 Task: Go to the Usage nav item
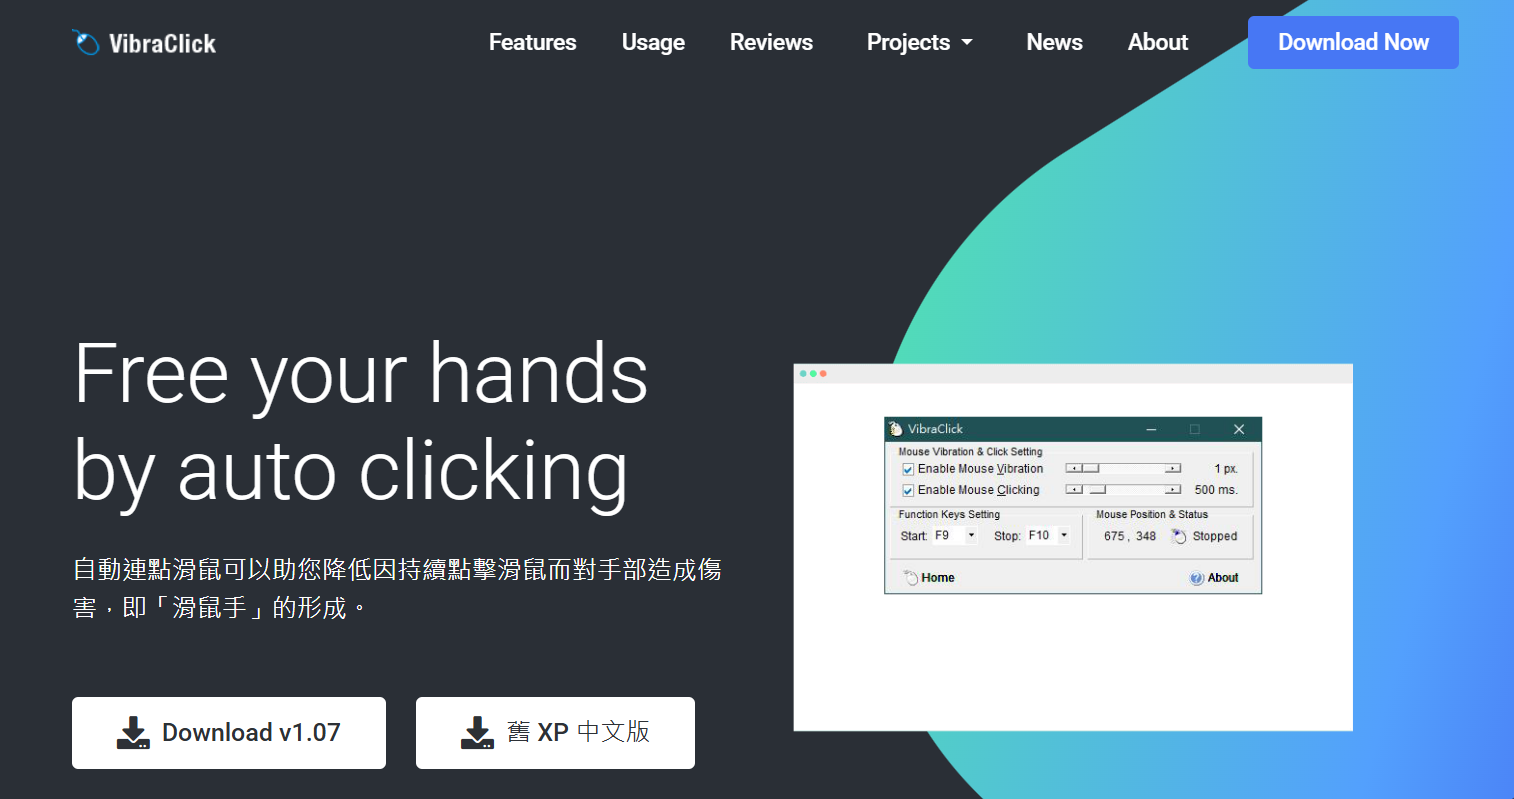(653, 42)
